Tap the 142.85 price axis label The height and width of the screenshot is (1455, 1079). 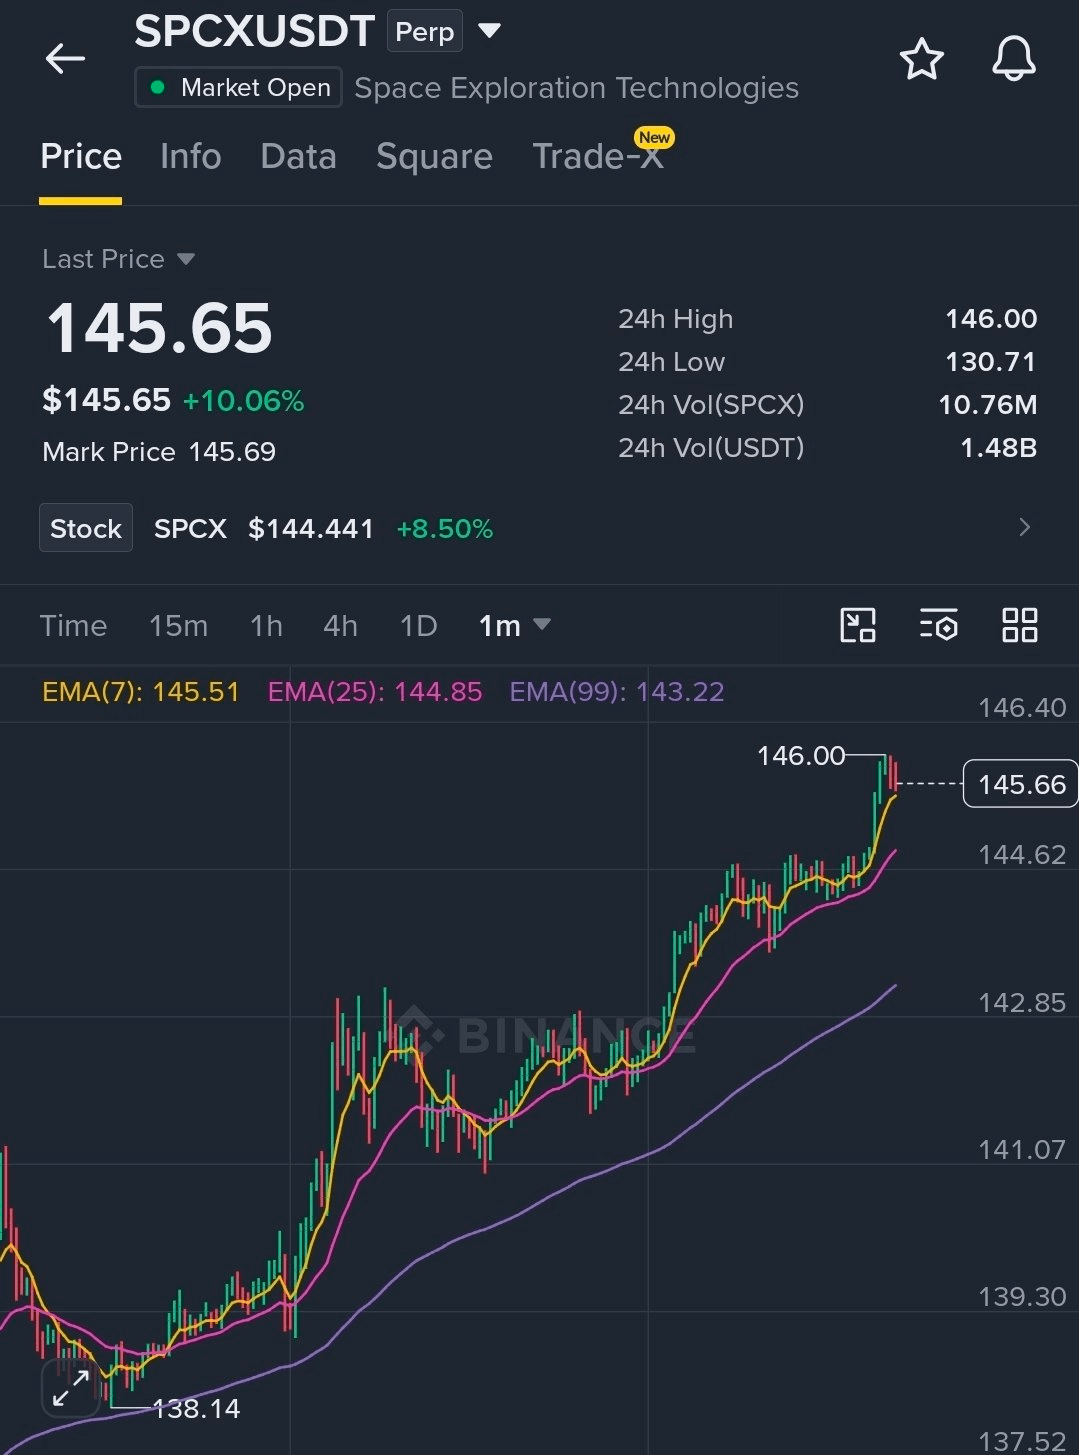pos(1022,1003)
